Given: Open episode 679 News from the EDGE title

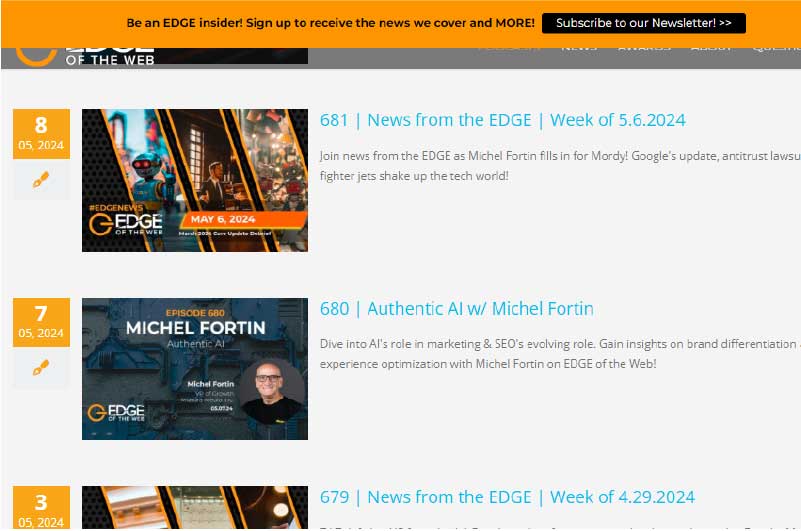Looking at the screenshot, I should [507, 497].
